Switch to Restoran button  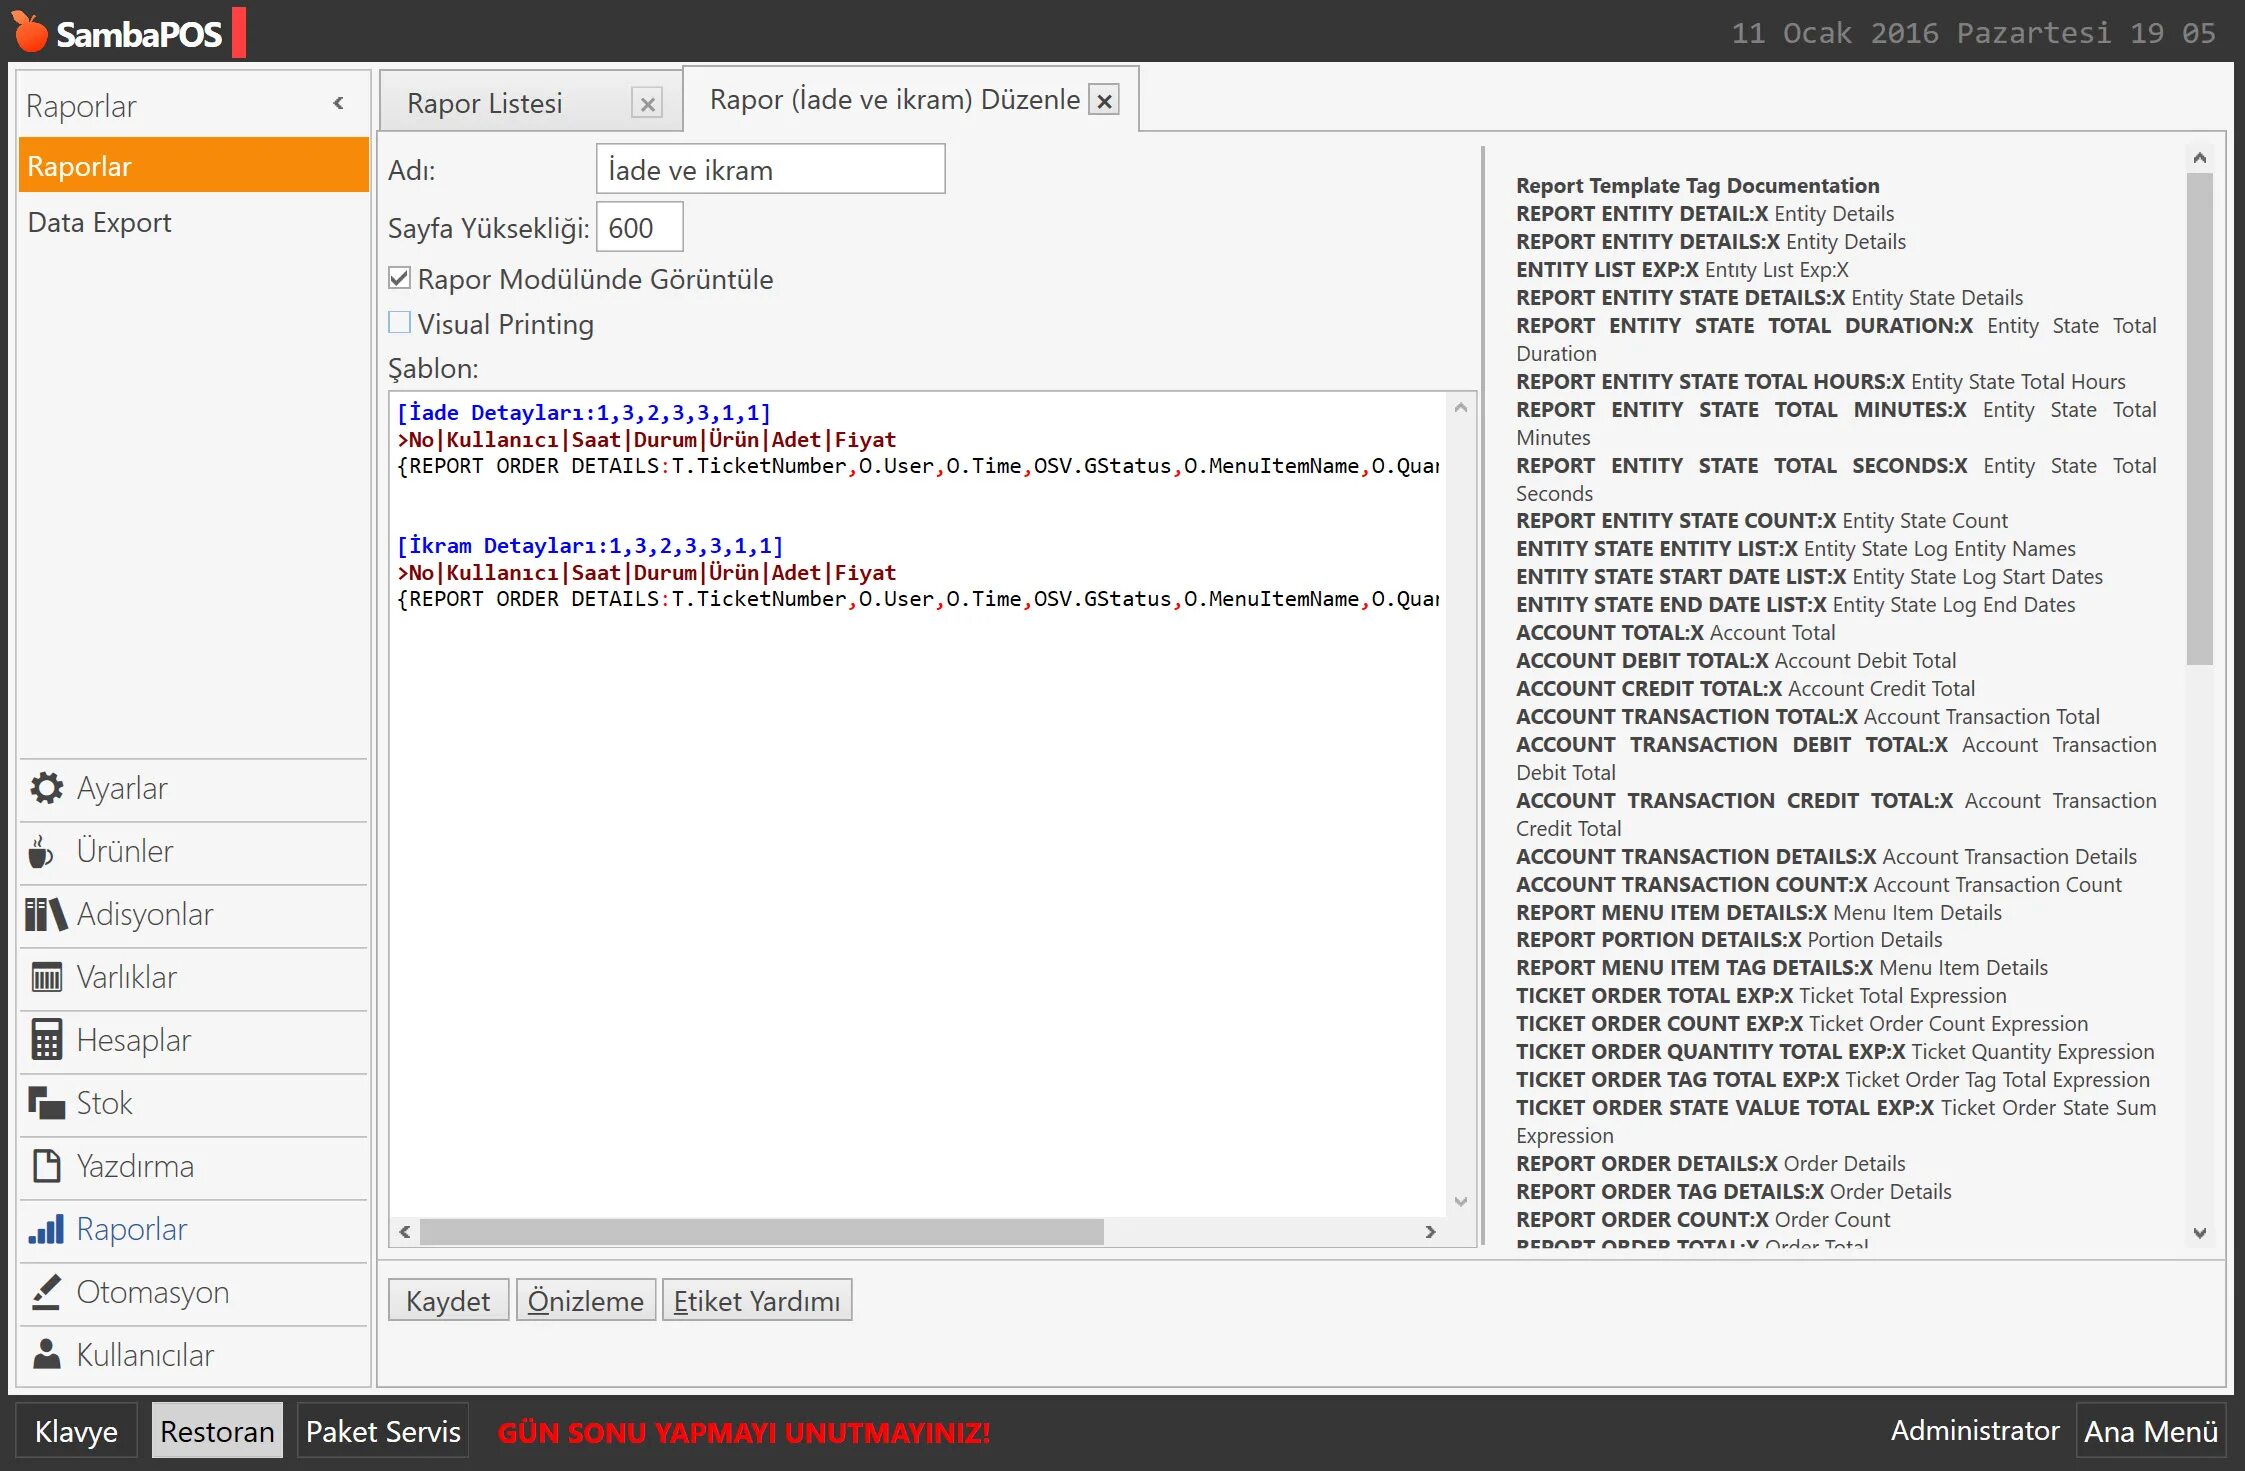217,1431
